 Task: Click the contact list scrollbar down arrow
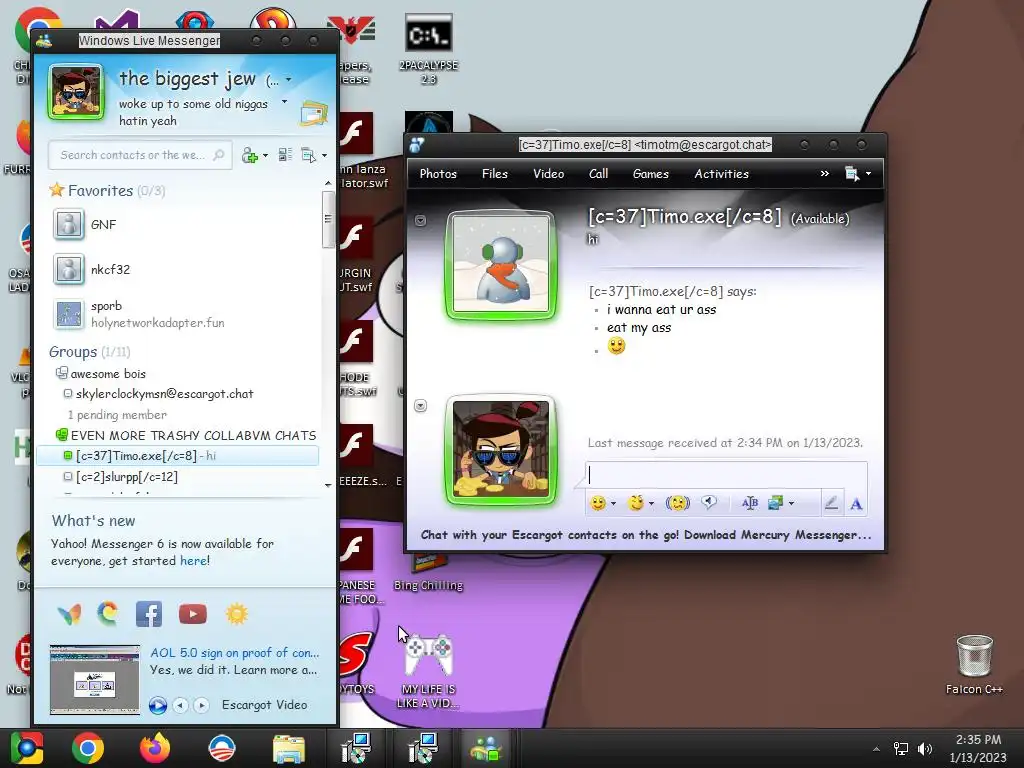(328, 485)
